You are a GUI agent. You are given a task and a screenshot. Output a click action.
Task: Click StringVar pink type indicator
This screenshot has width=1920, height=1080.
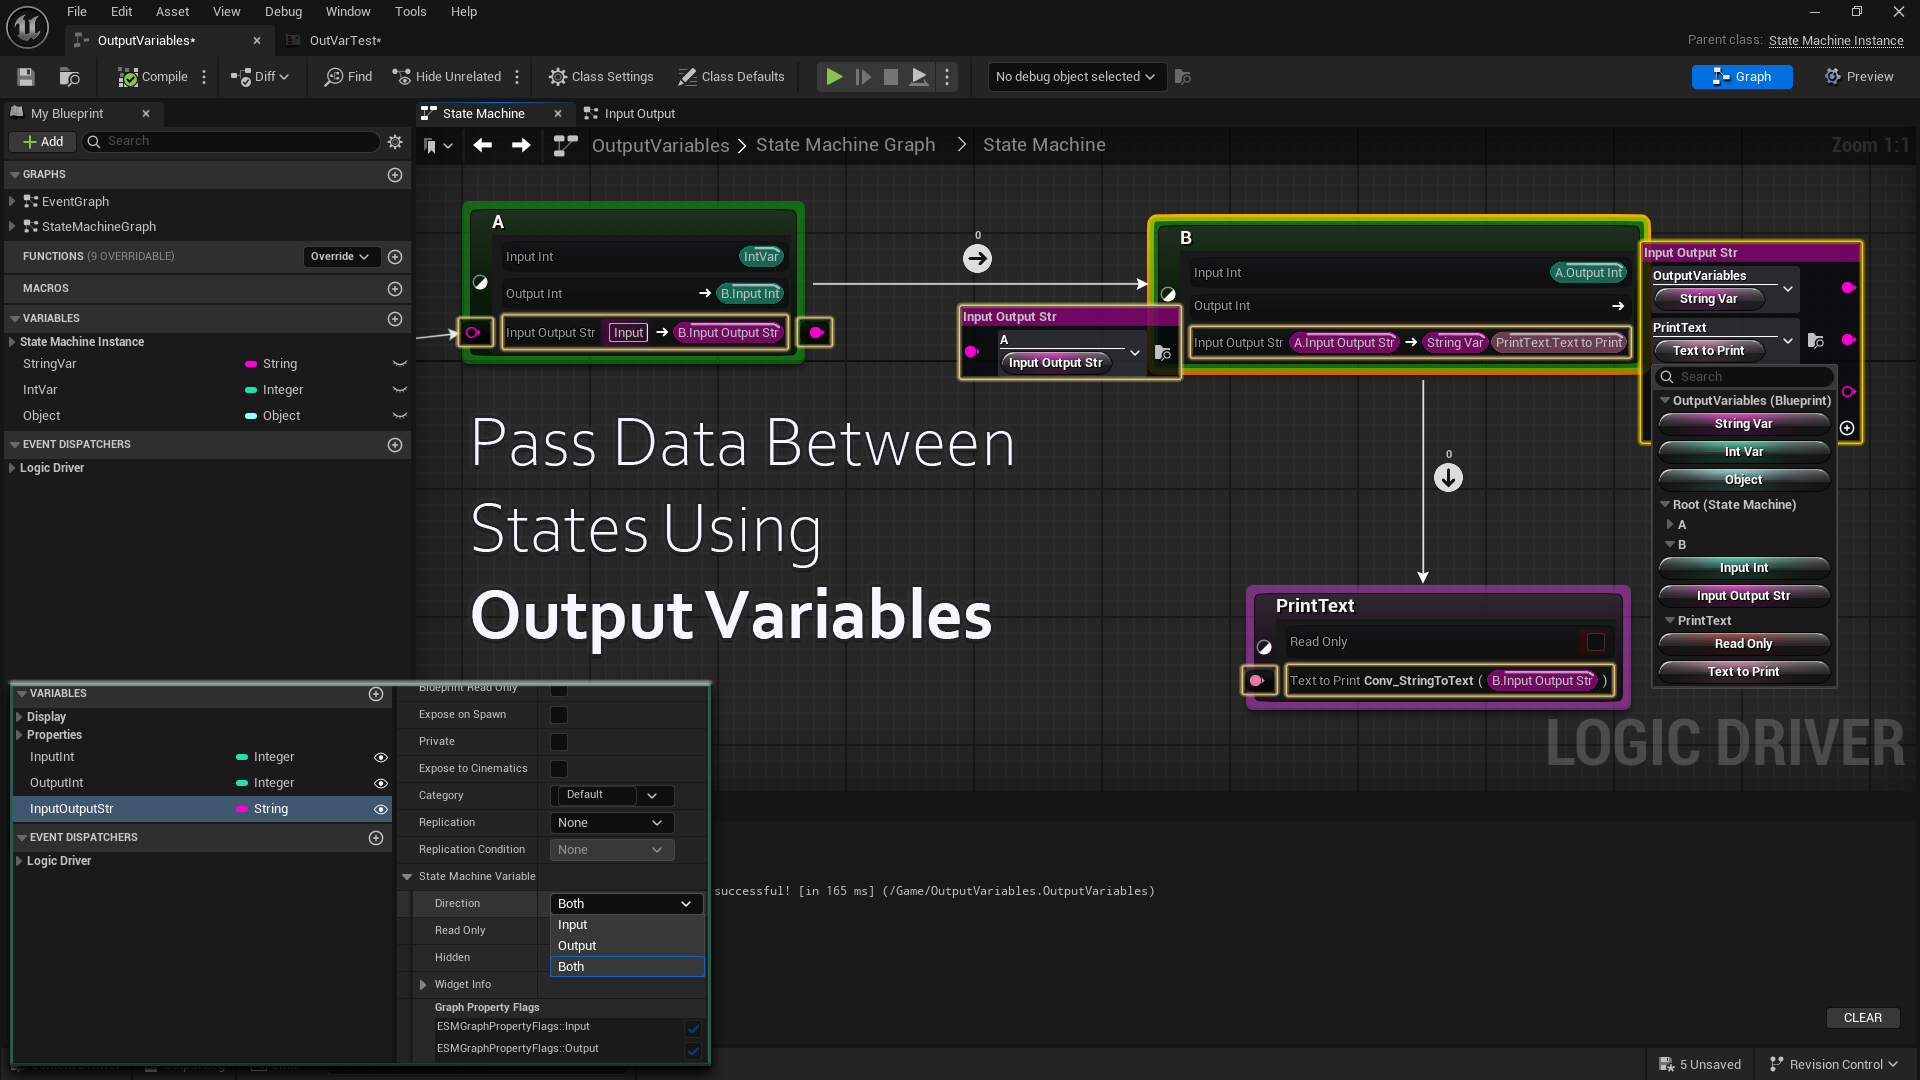point(251,364)
